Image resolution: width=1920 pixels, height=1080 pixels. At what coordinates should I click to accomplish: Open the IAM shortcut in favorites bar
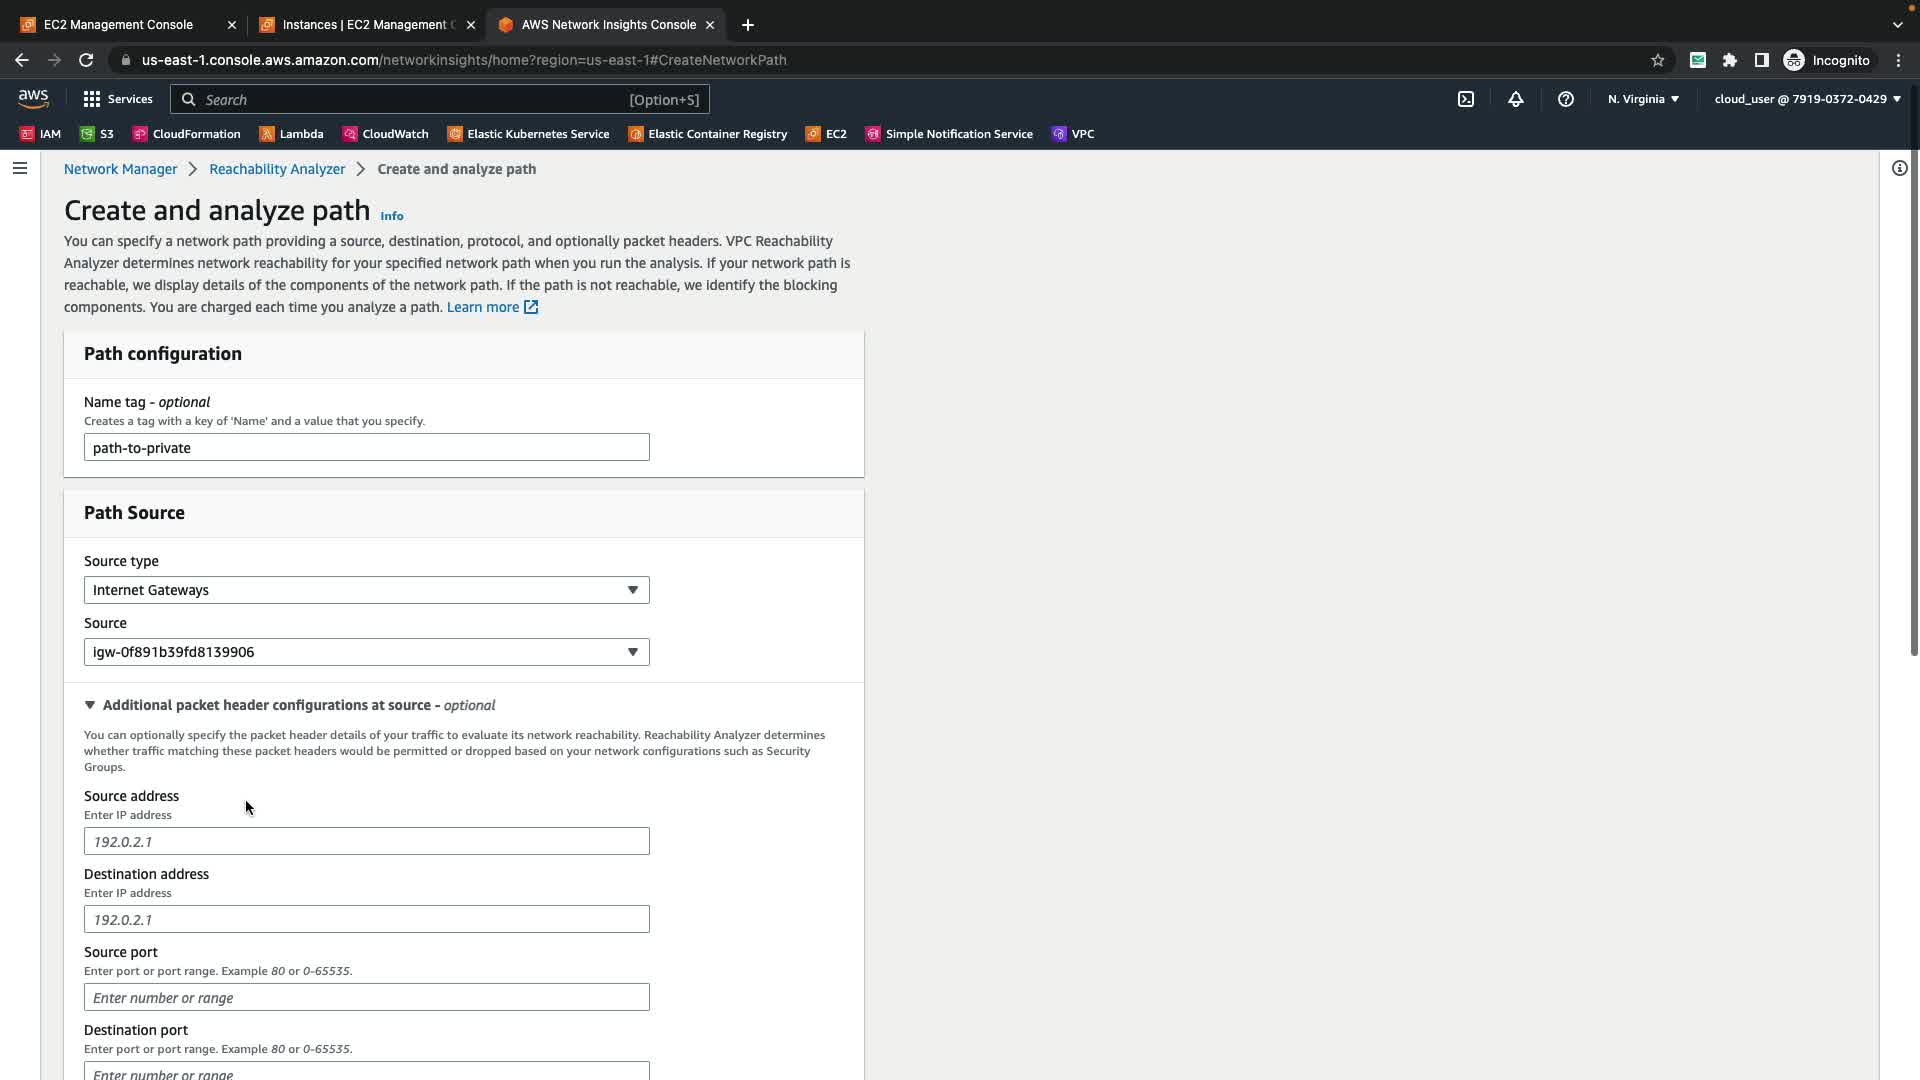[41, 134]
